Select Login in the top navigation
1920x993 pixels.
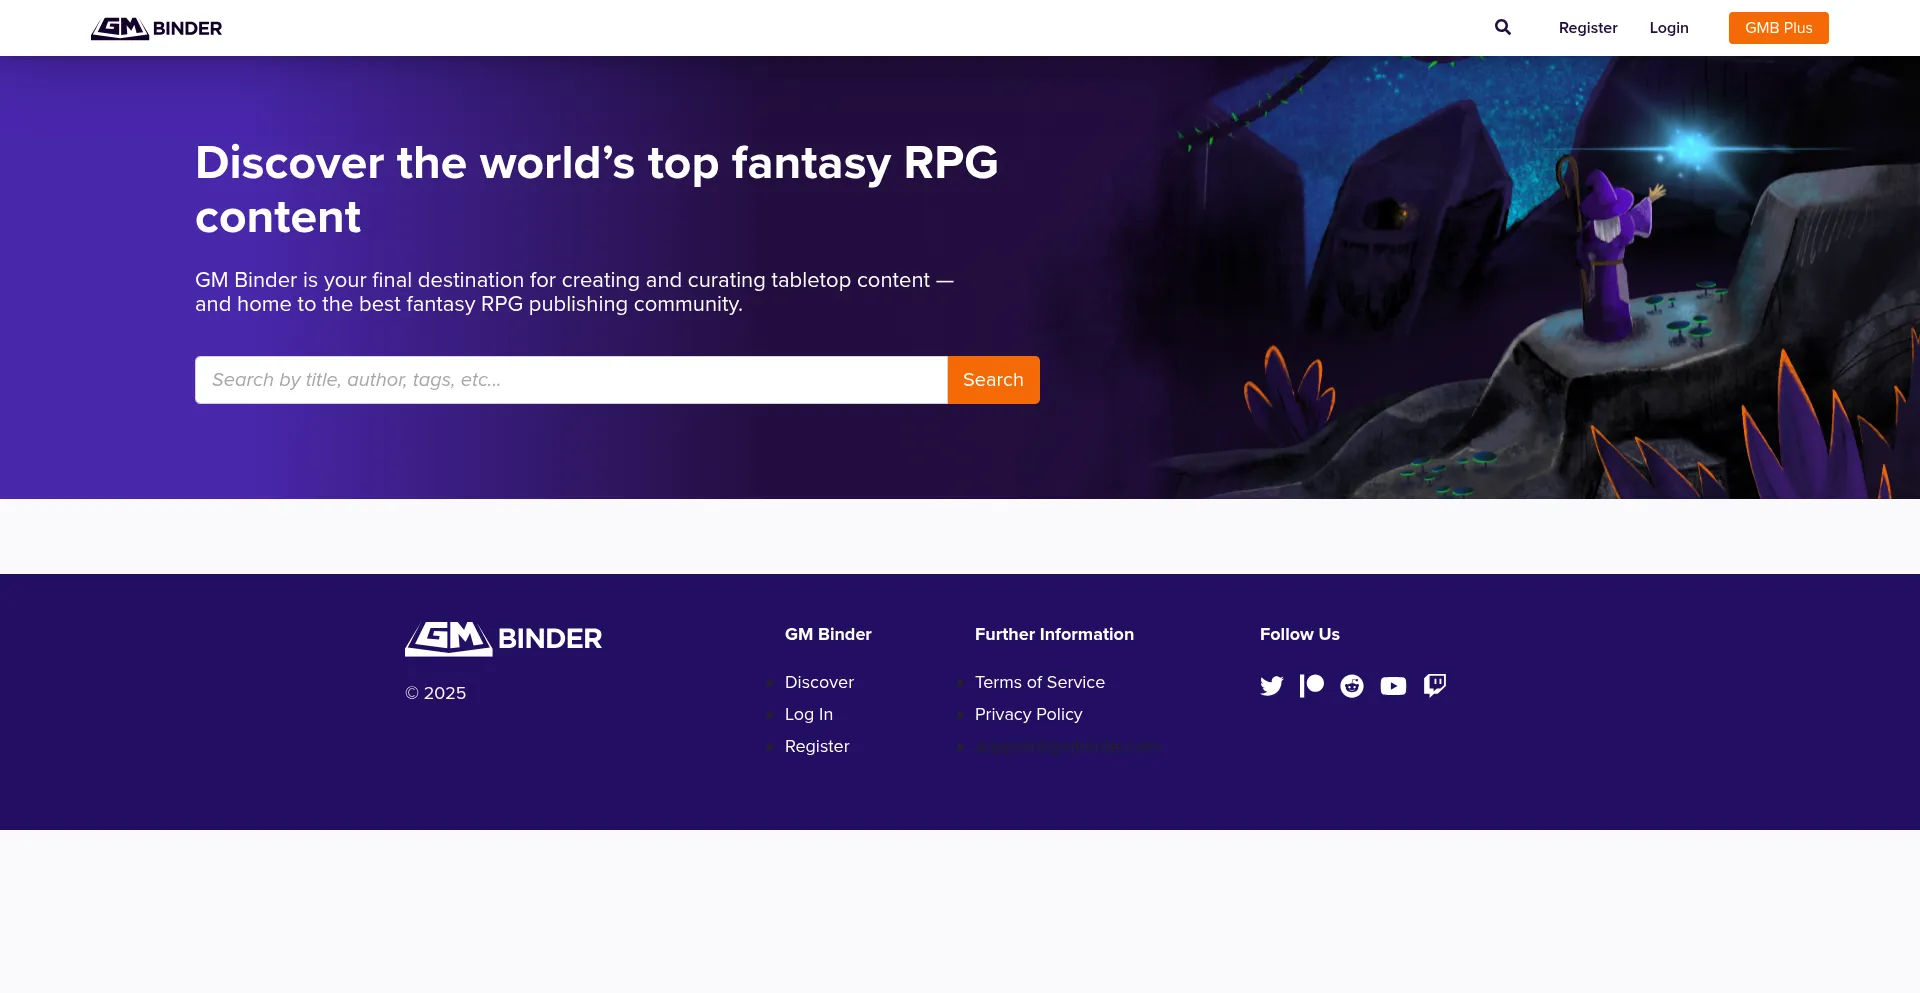tap(1668, 28)
